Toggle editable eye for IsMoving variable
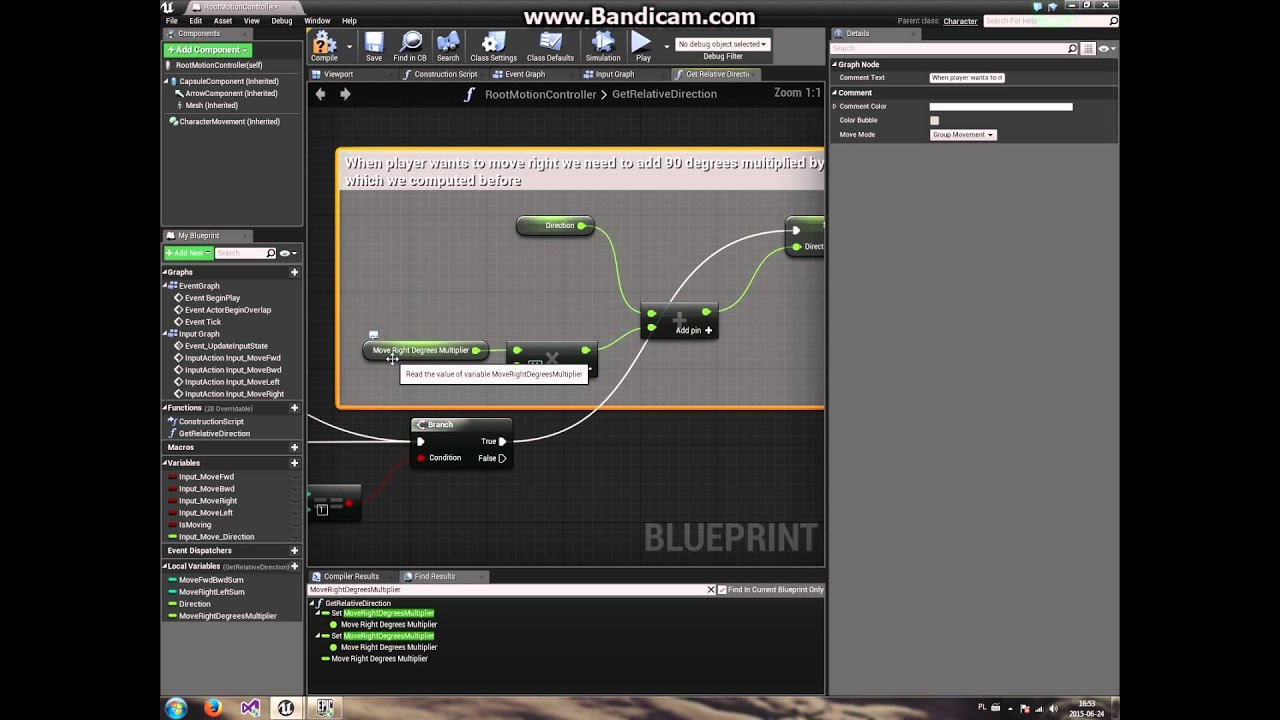Screen dimensions: 1280x720 tap(295, 525)
